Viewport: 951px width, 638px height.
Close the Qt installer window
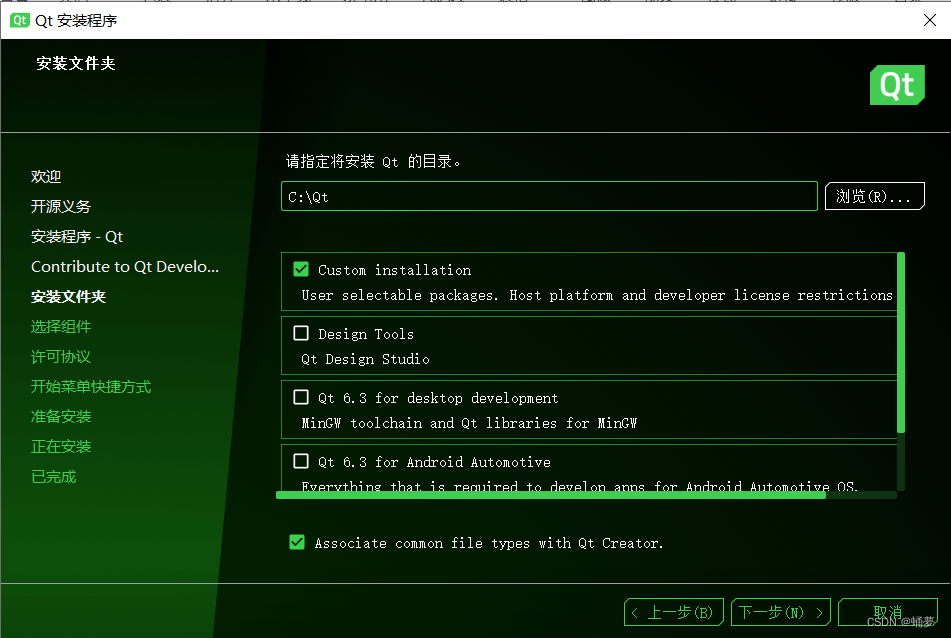click(929, 20)
